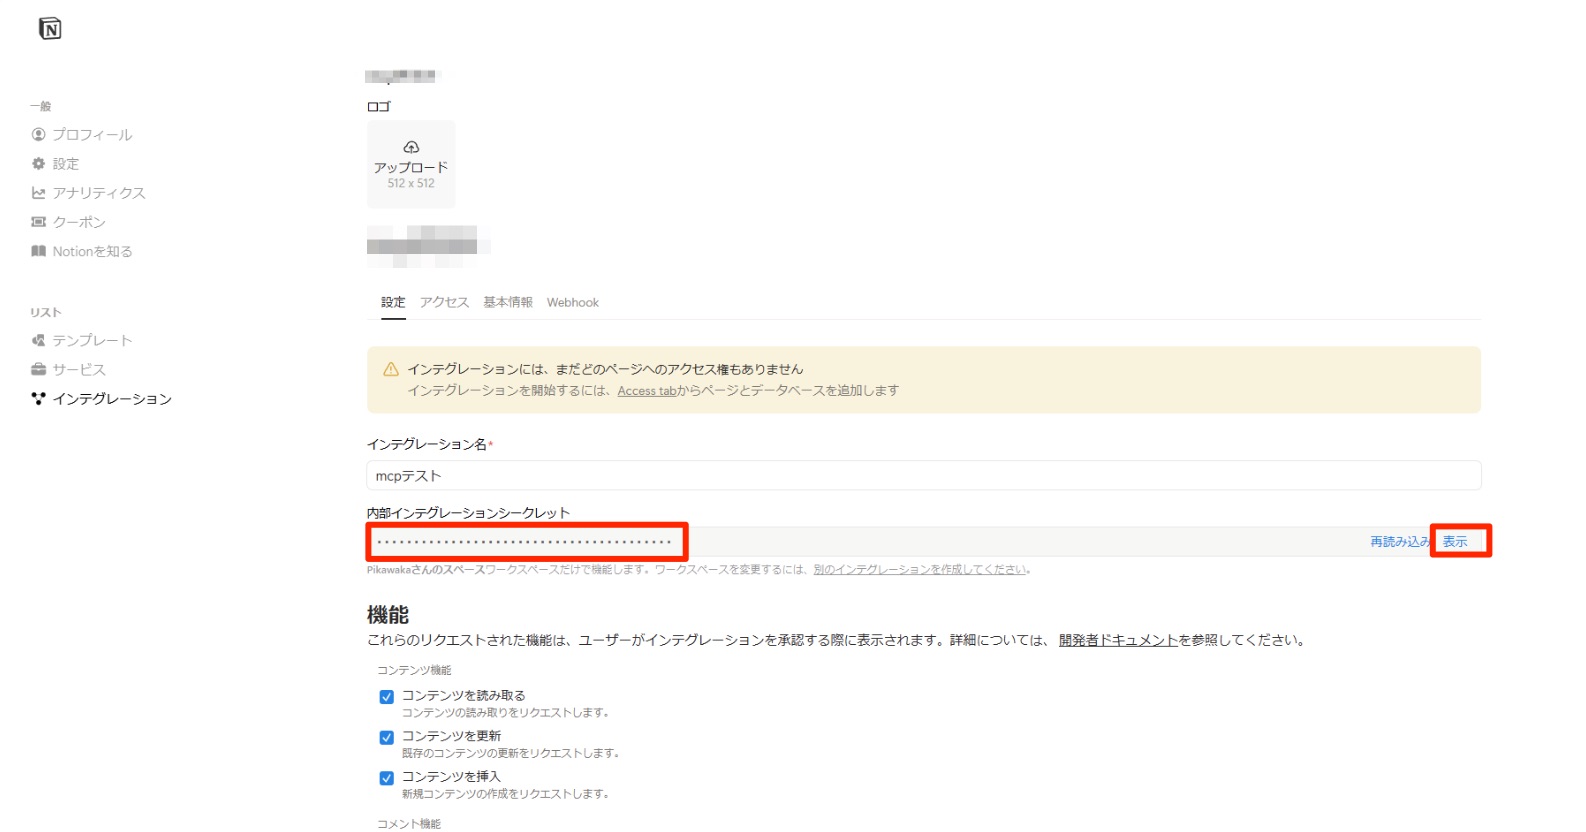
Task: Click 再読み込み to refresh the secret
Action: click(1398, 542)
